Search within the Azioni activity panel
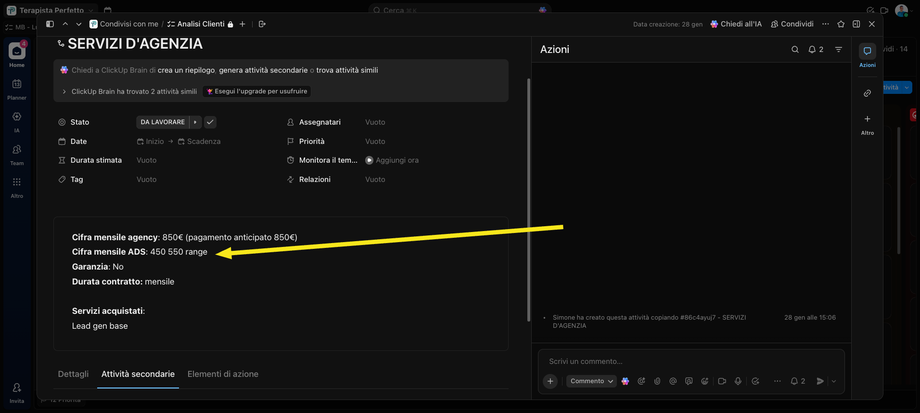920x413 pixels. 795,50
